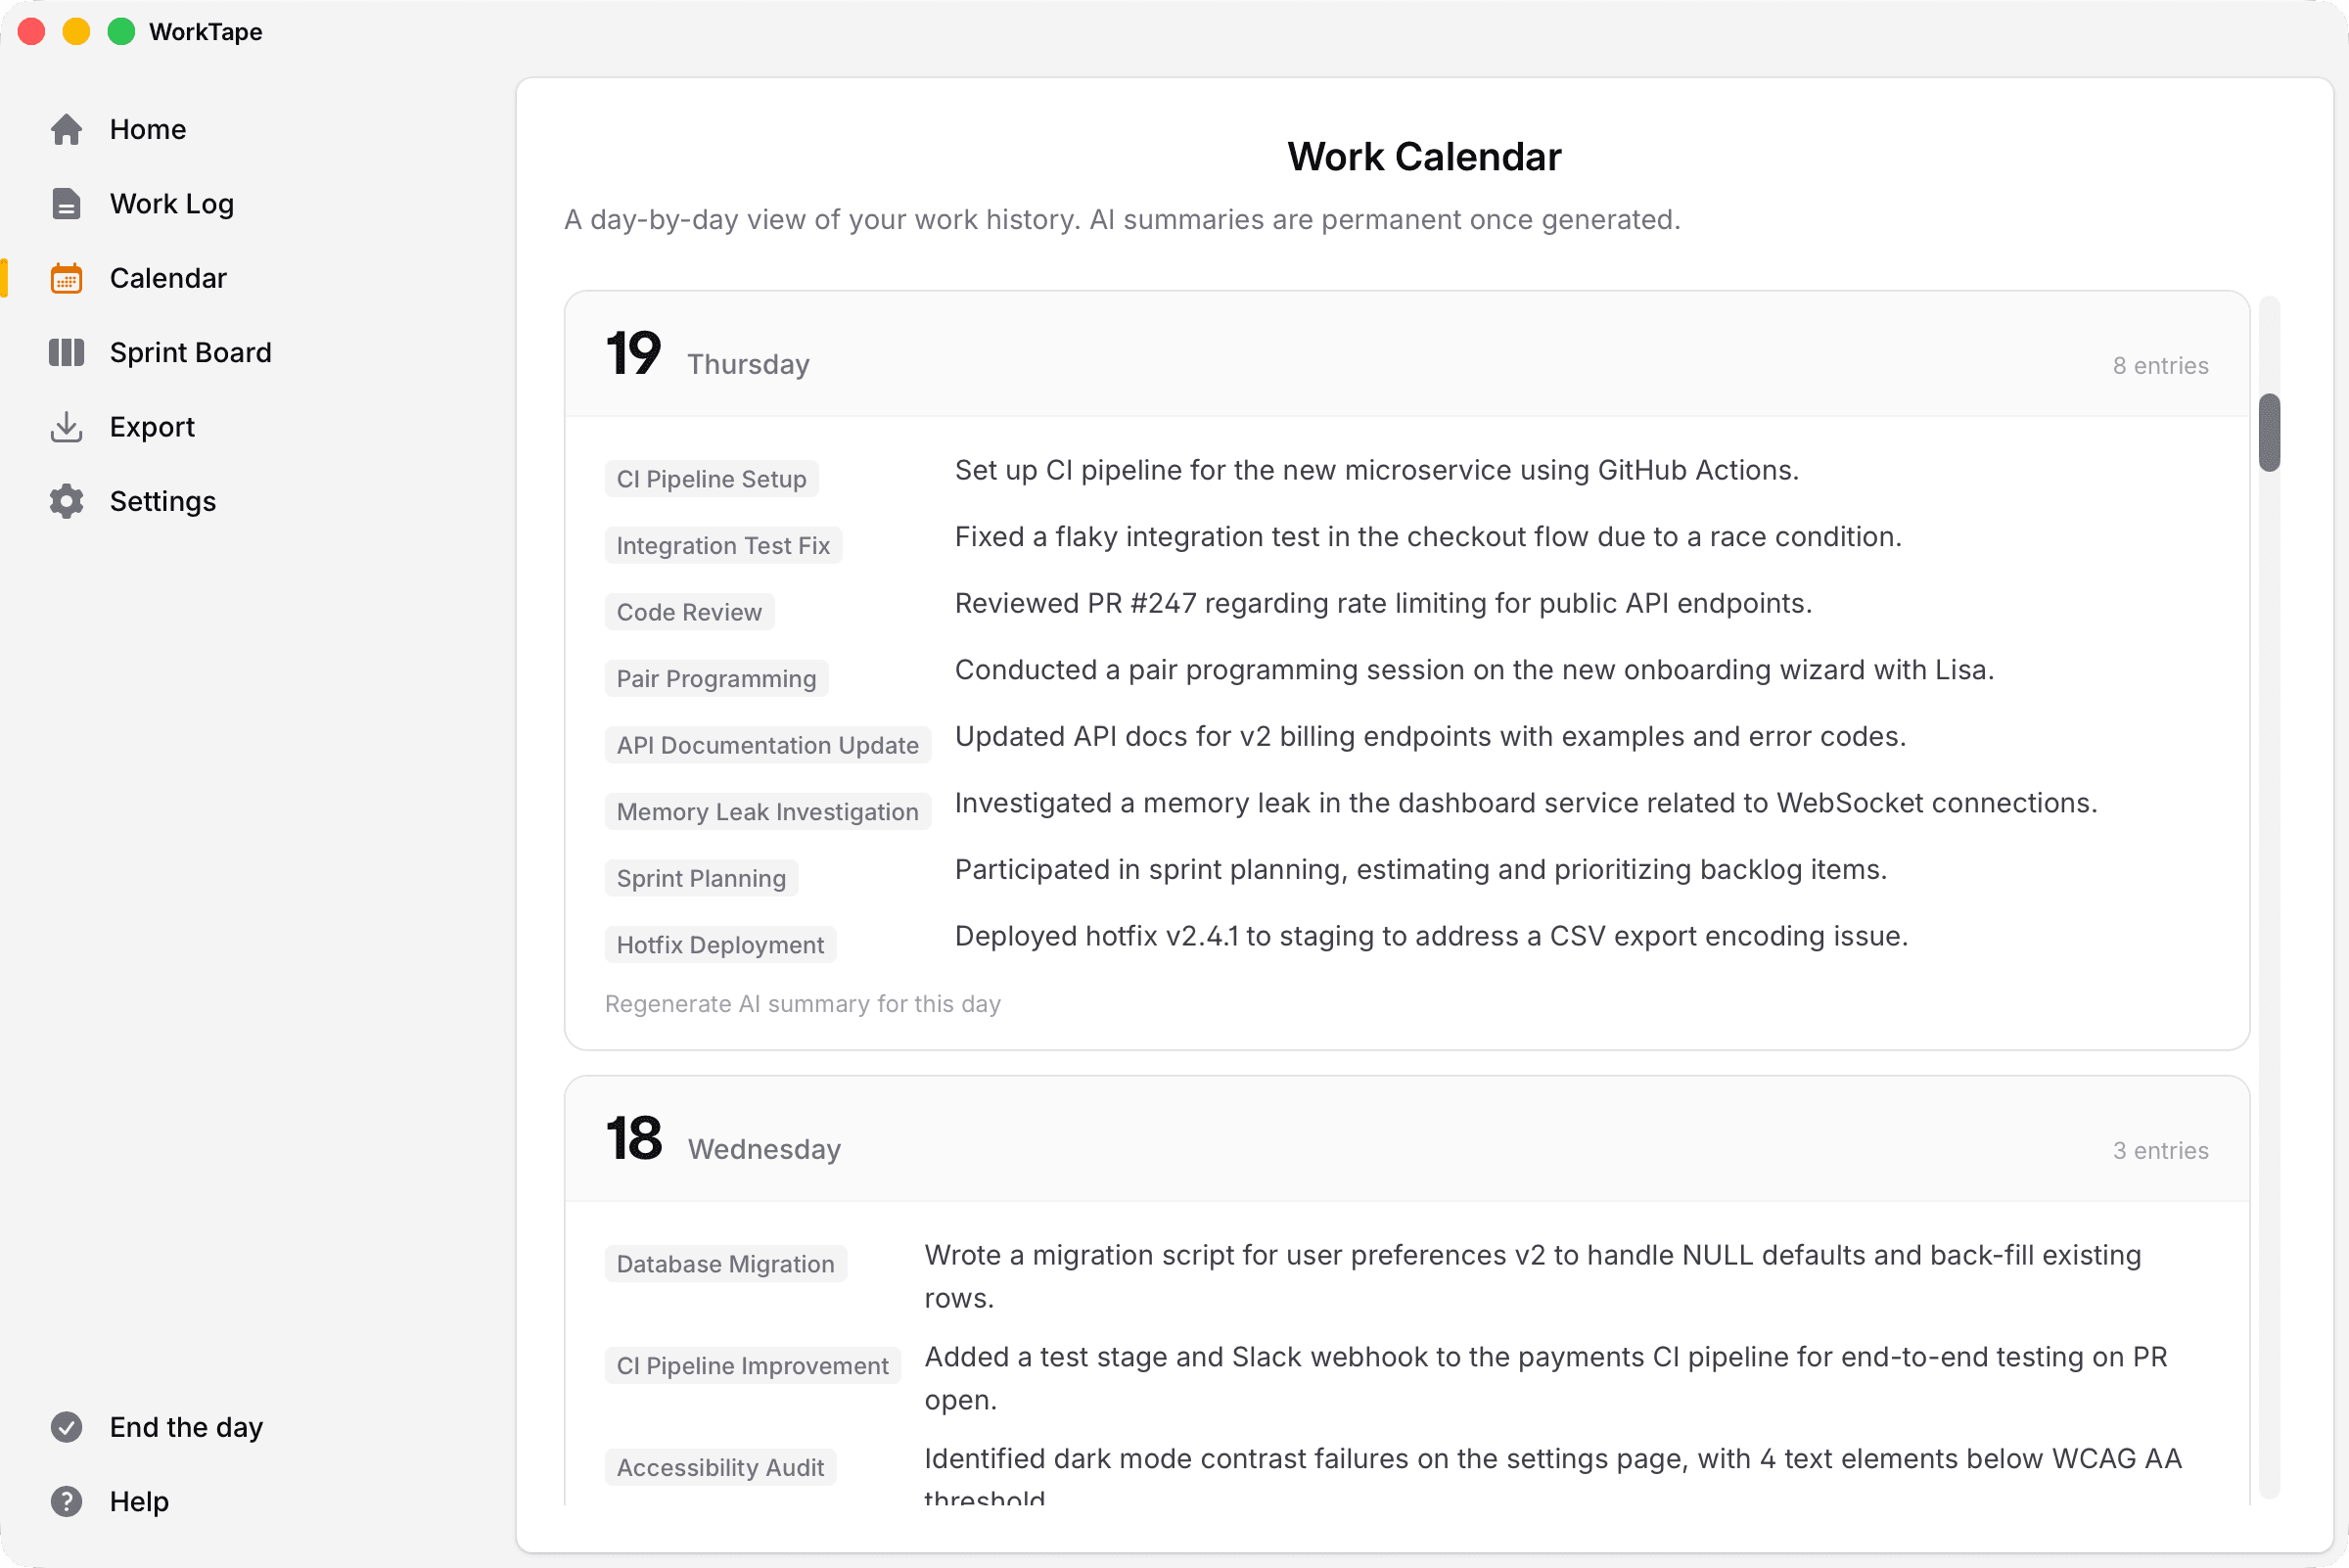Select the Home icon in the sidebar
This screenshot has height=1568, width=2349.
click(66, 129)
